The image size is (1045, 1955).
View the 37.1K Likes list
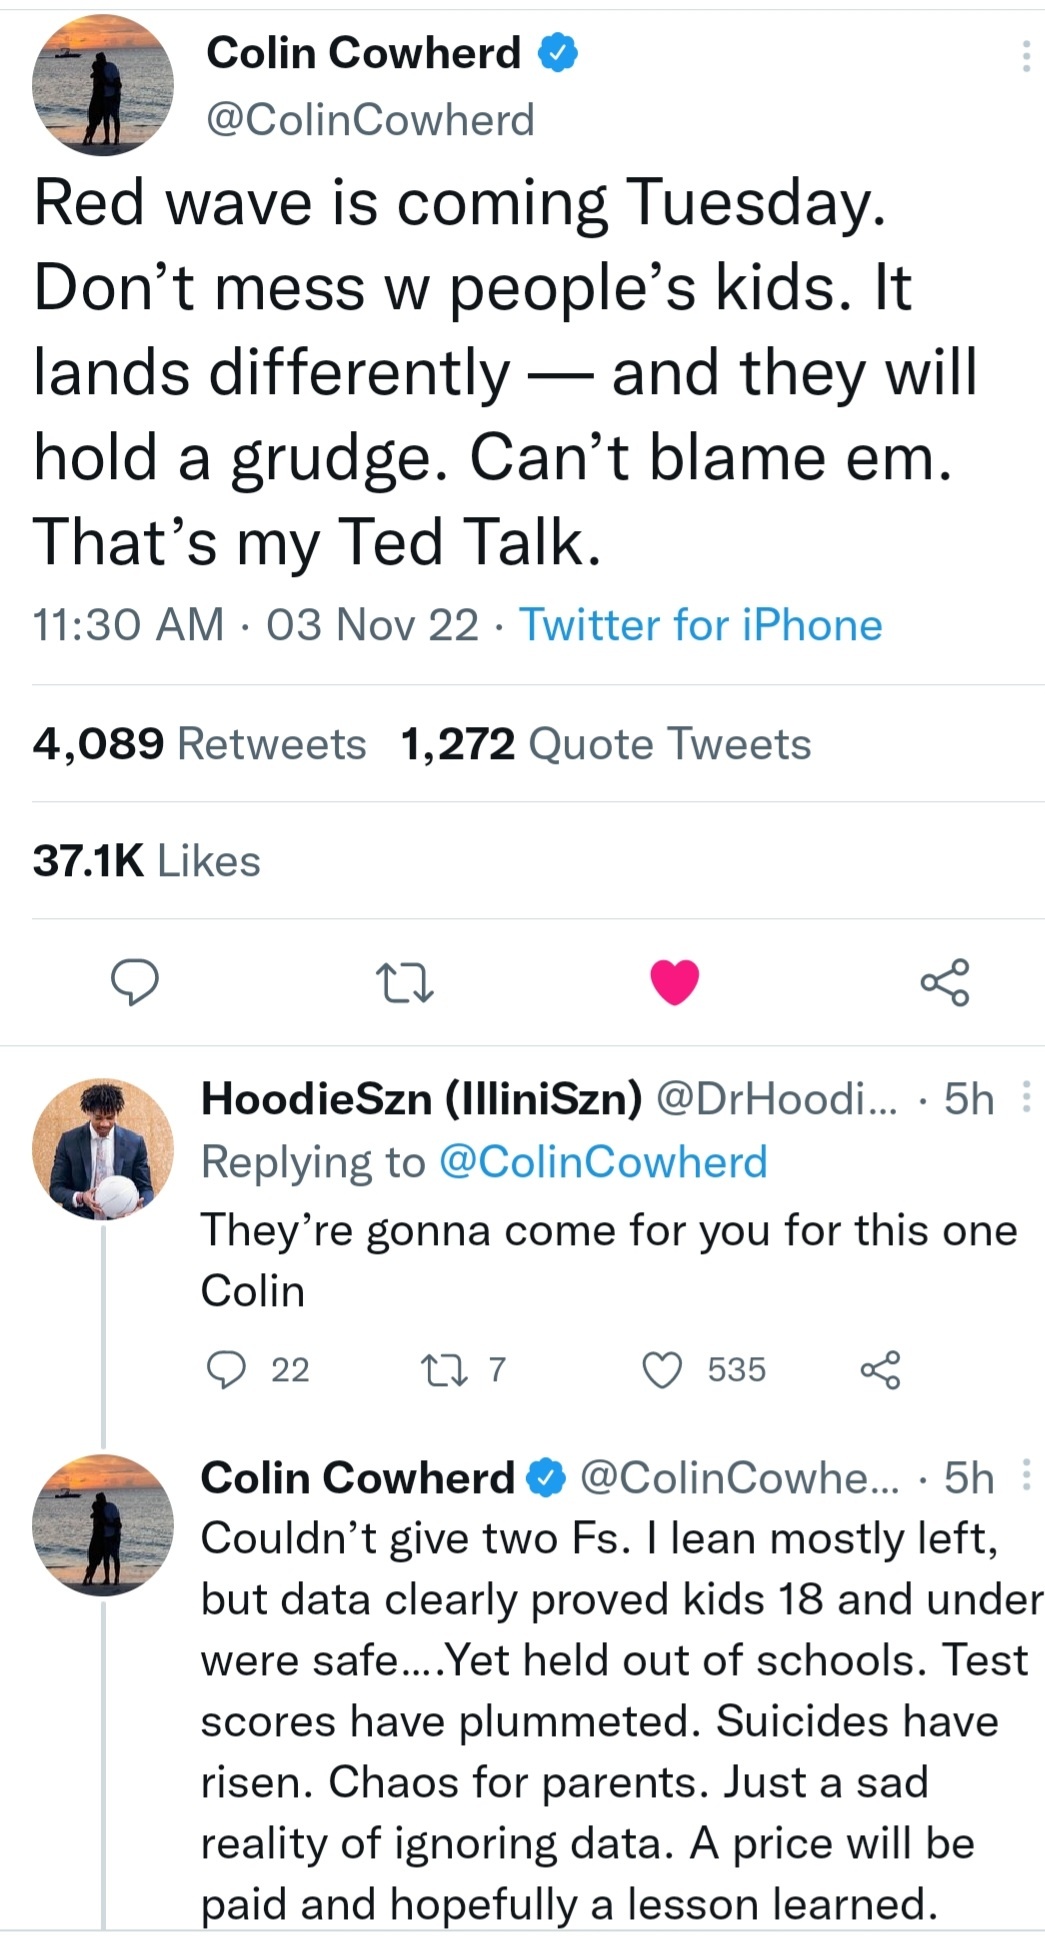[x=147, y=861]
